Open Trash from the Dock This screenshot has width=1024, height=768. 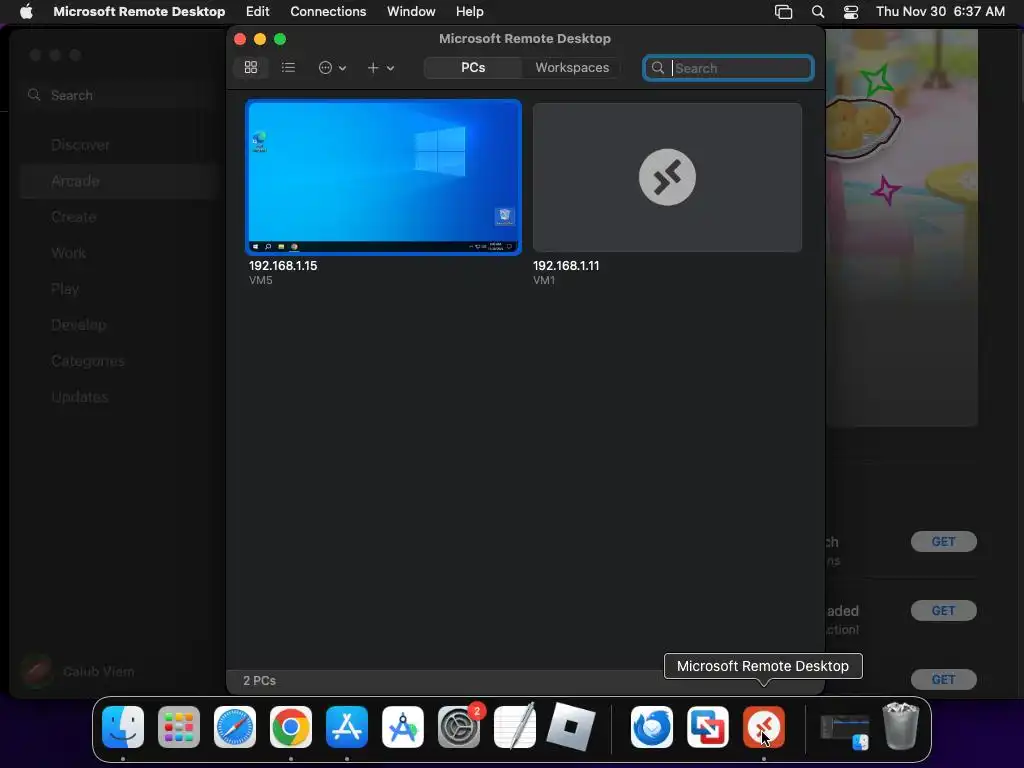tap(901, 726)
